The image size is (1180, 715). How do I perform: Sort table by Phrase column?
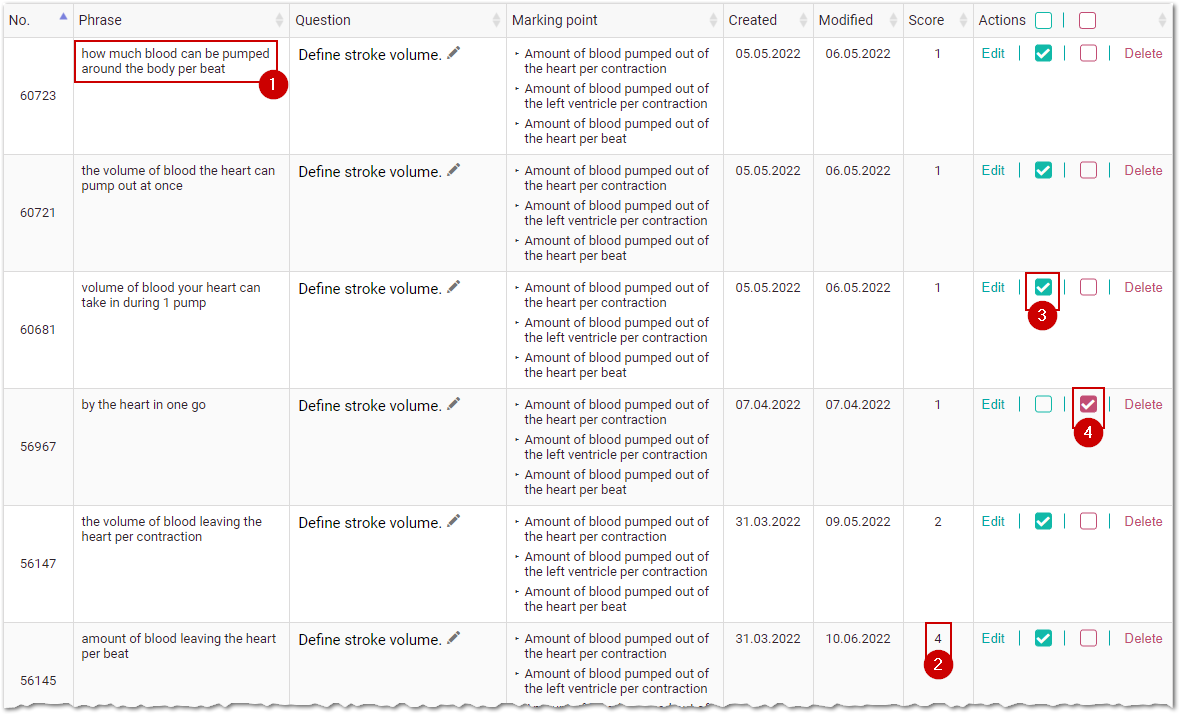coord(279,20)
